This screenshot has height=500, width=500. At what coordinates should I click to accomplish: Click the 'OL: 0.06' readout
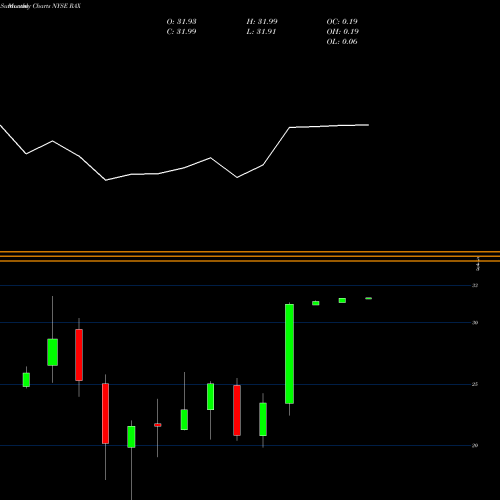point(342,42)
